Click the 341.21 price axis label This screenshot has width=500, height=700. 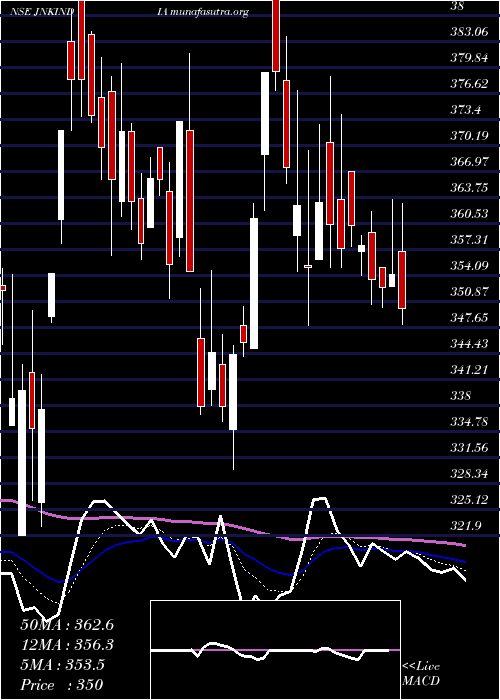[469, 370]
